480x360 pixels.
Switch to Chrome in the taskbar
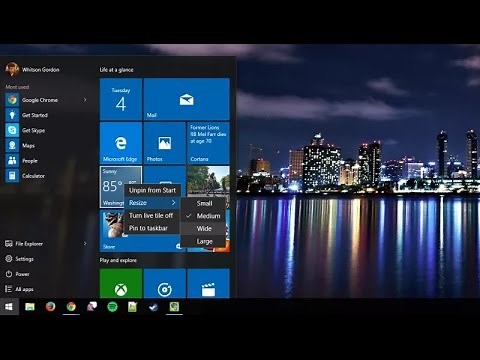pyautogui.click(x=71, y=307)
